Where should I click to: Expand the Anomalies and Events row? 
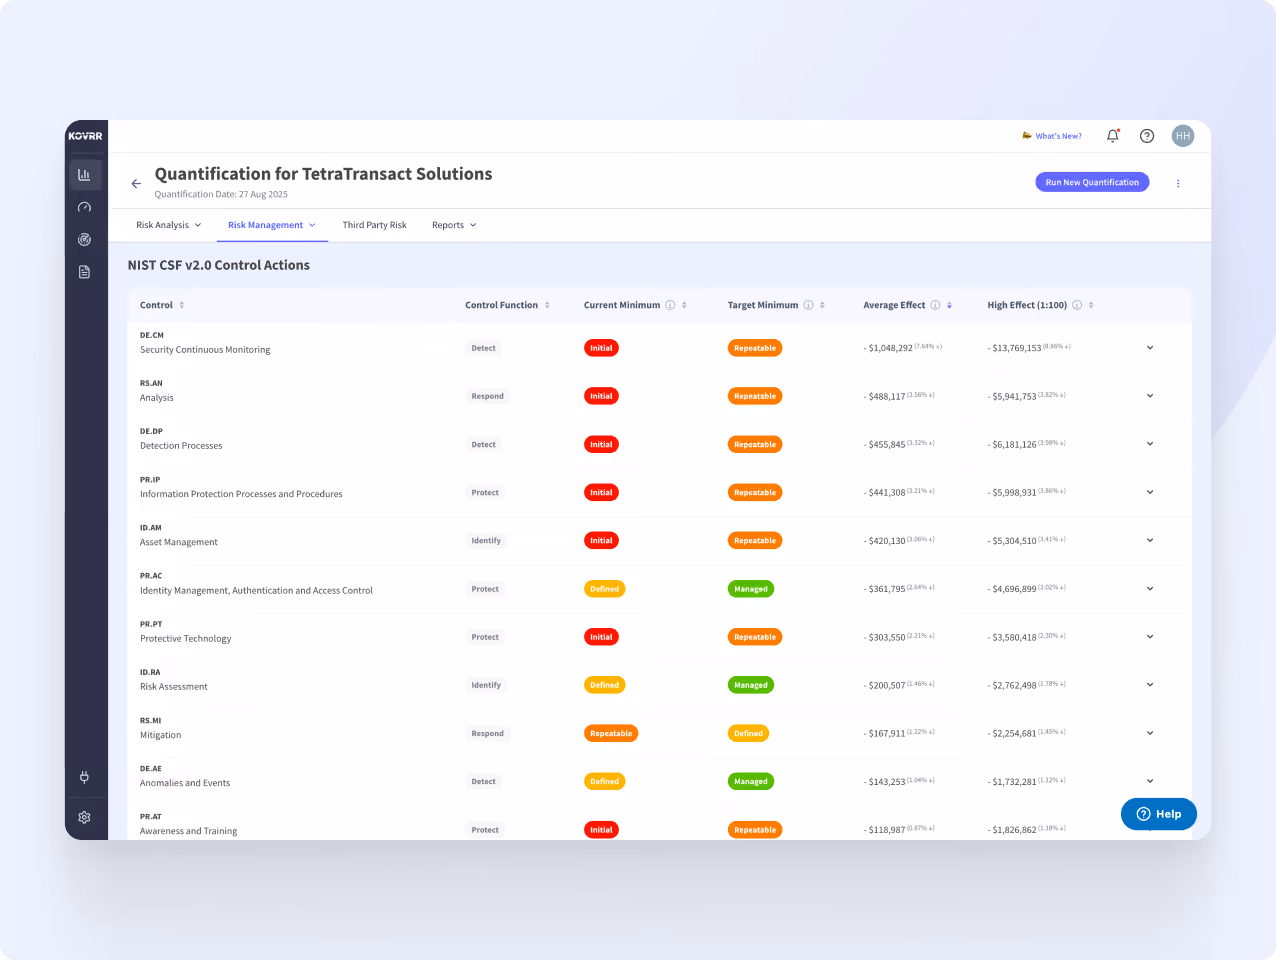coord(1150,781)
